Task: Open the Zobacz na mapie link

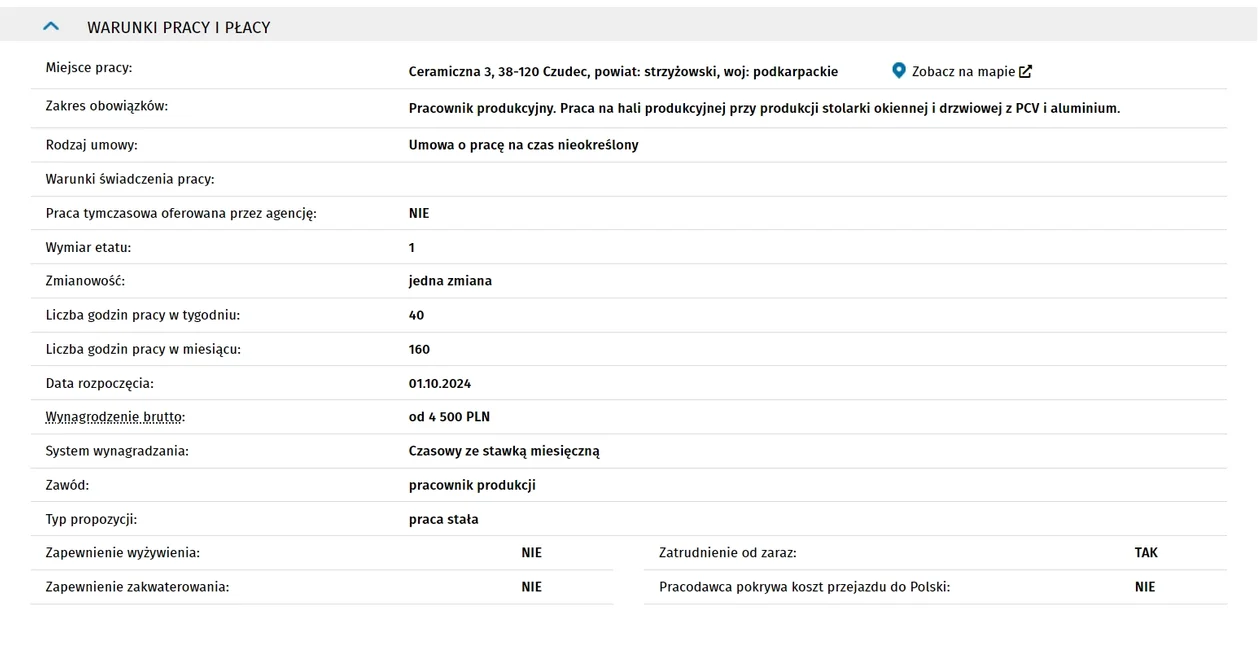Action: tap(963, 72)
